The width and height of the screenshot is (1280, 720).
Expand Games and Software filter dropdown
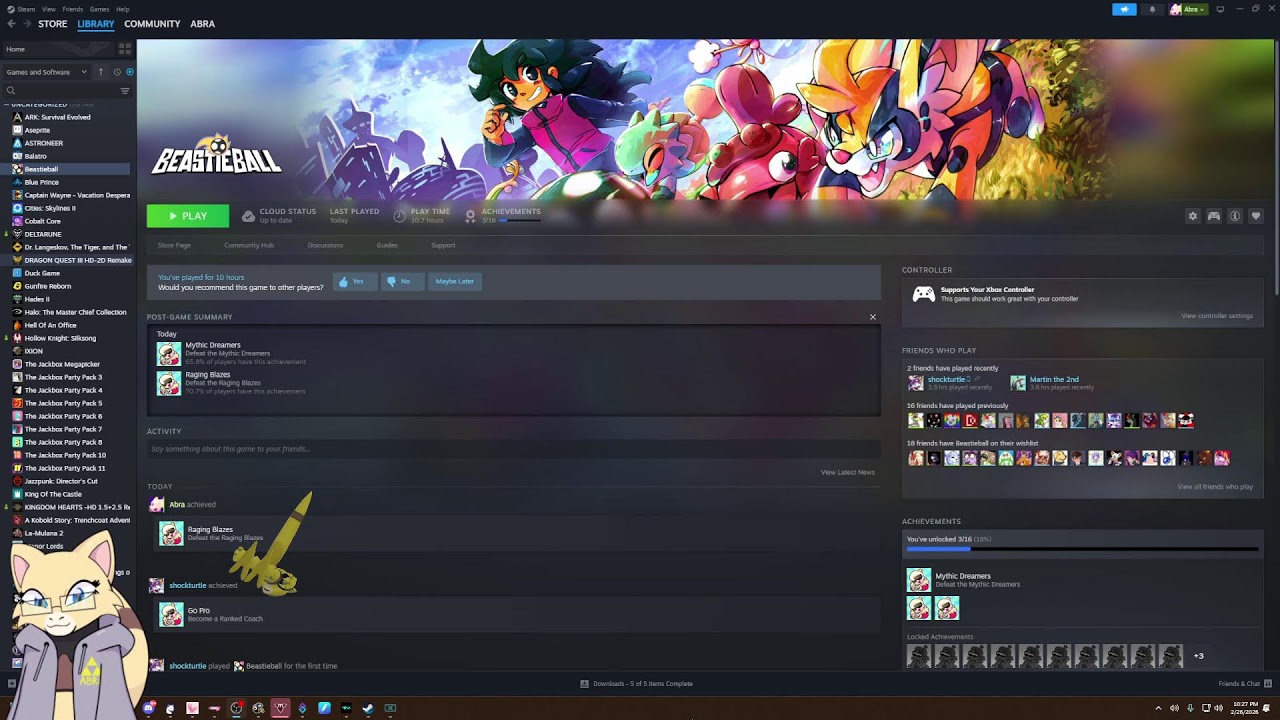(47, 72)
